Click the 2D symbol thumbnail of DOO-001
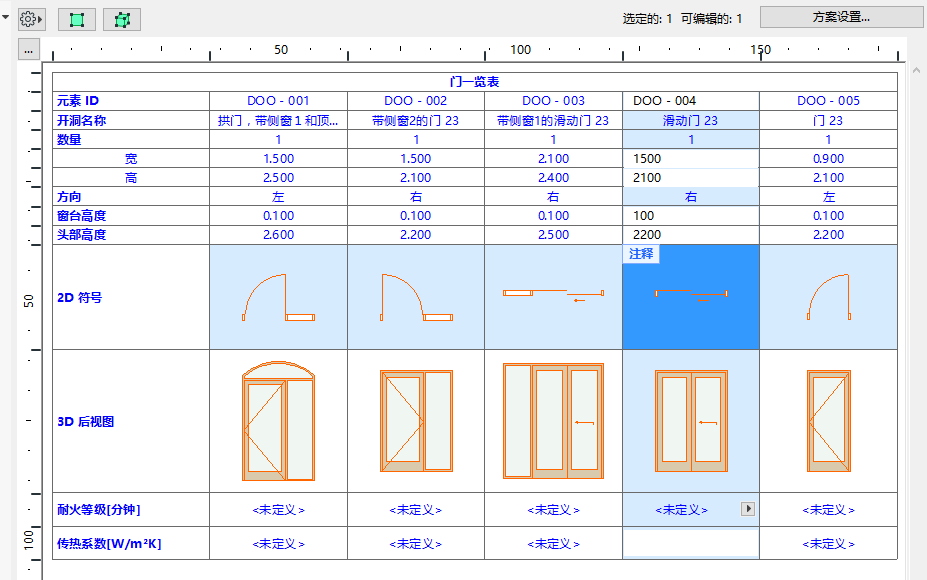The width and height of the screenshot is (927, 580). pyautogui.click(x=277, y=296)
